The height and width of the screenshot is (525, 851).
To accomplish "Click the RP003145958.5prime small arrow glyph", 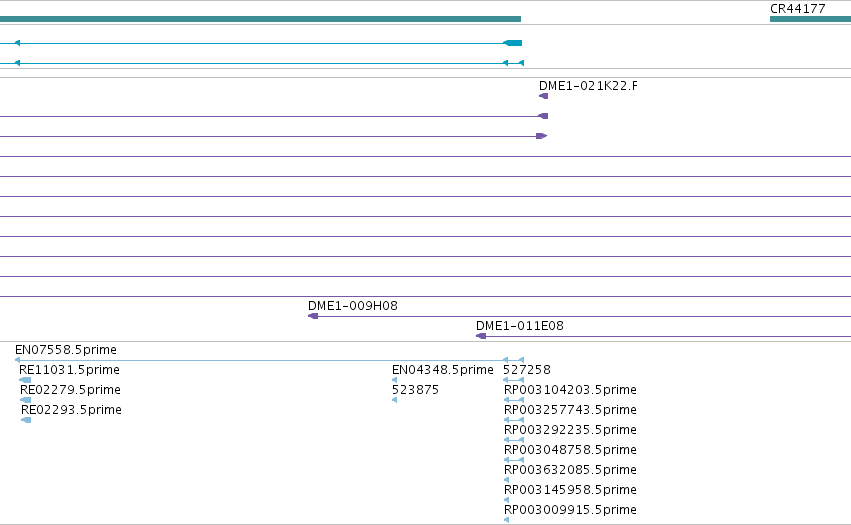I will [x=506, y=501].
